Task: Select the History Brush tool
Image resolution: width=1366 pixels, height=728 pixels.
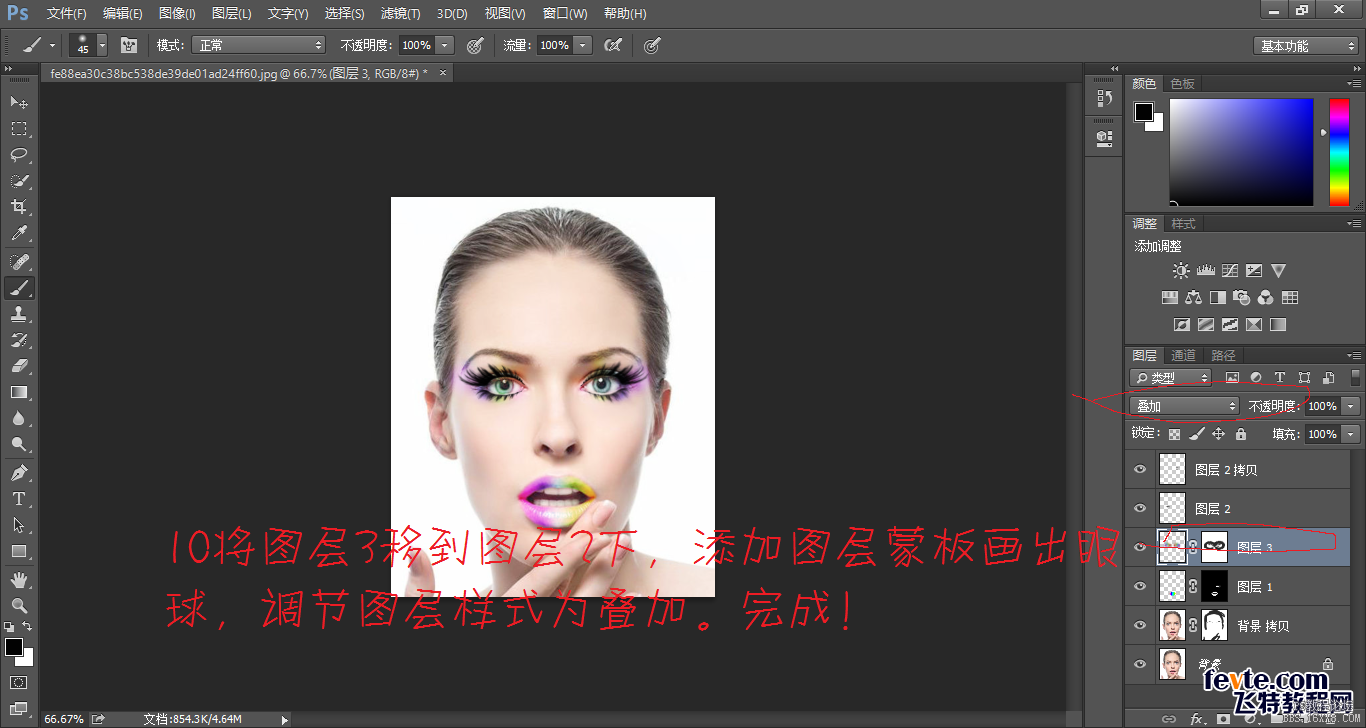Action: tap(19, 340)
